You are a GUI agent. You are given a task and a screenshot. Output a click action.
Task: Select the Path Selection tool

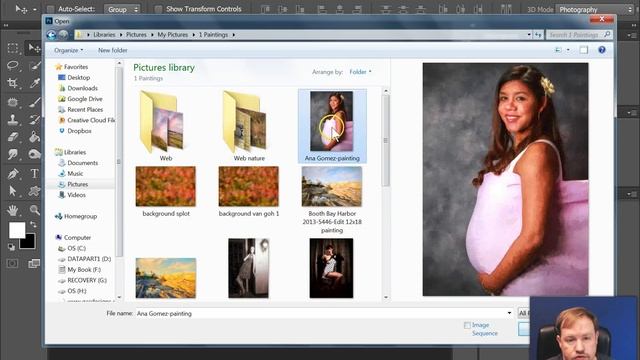point(13,191)
